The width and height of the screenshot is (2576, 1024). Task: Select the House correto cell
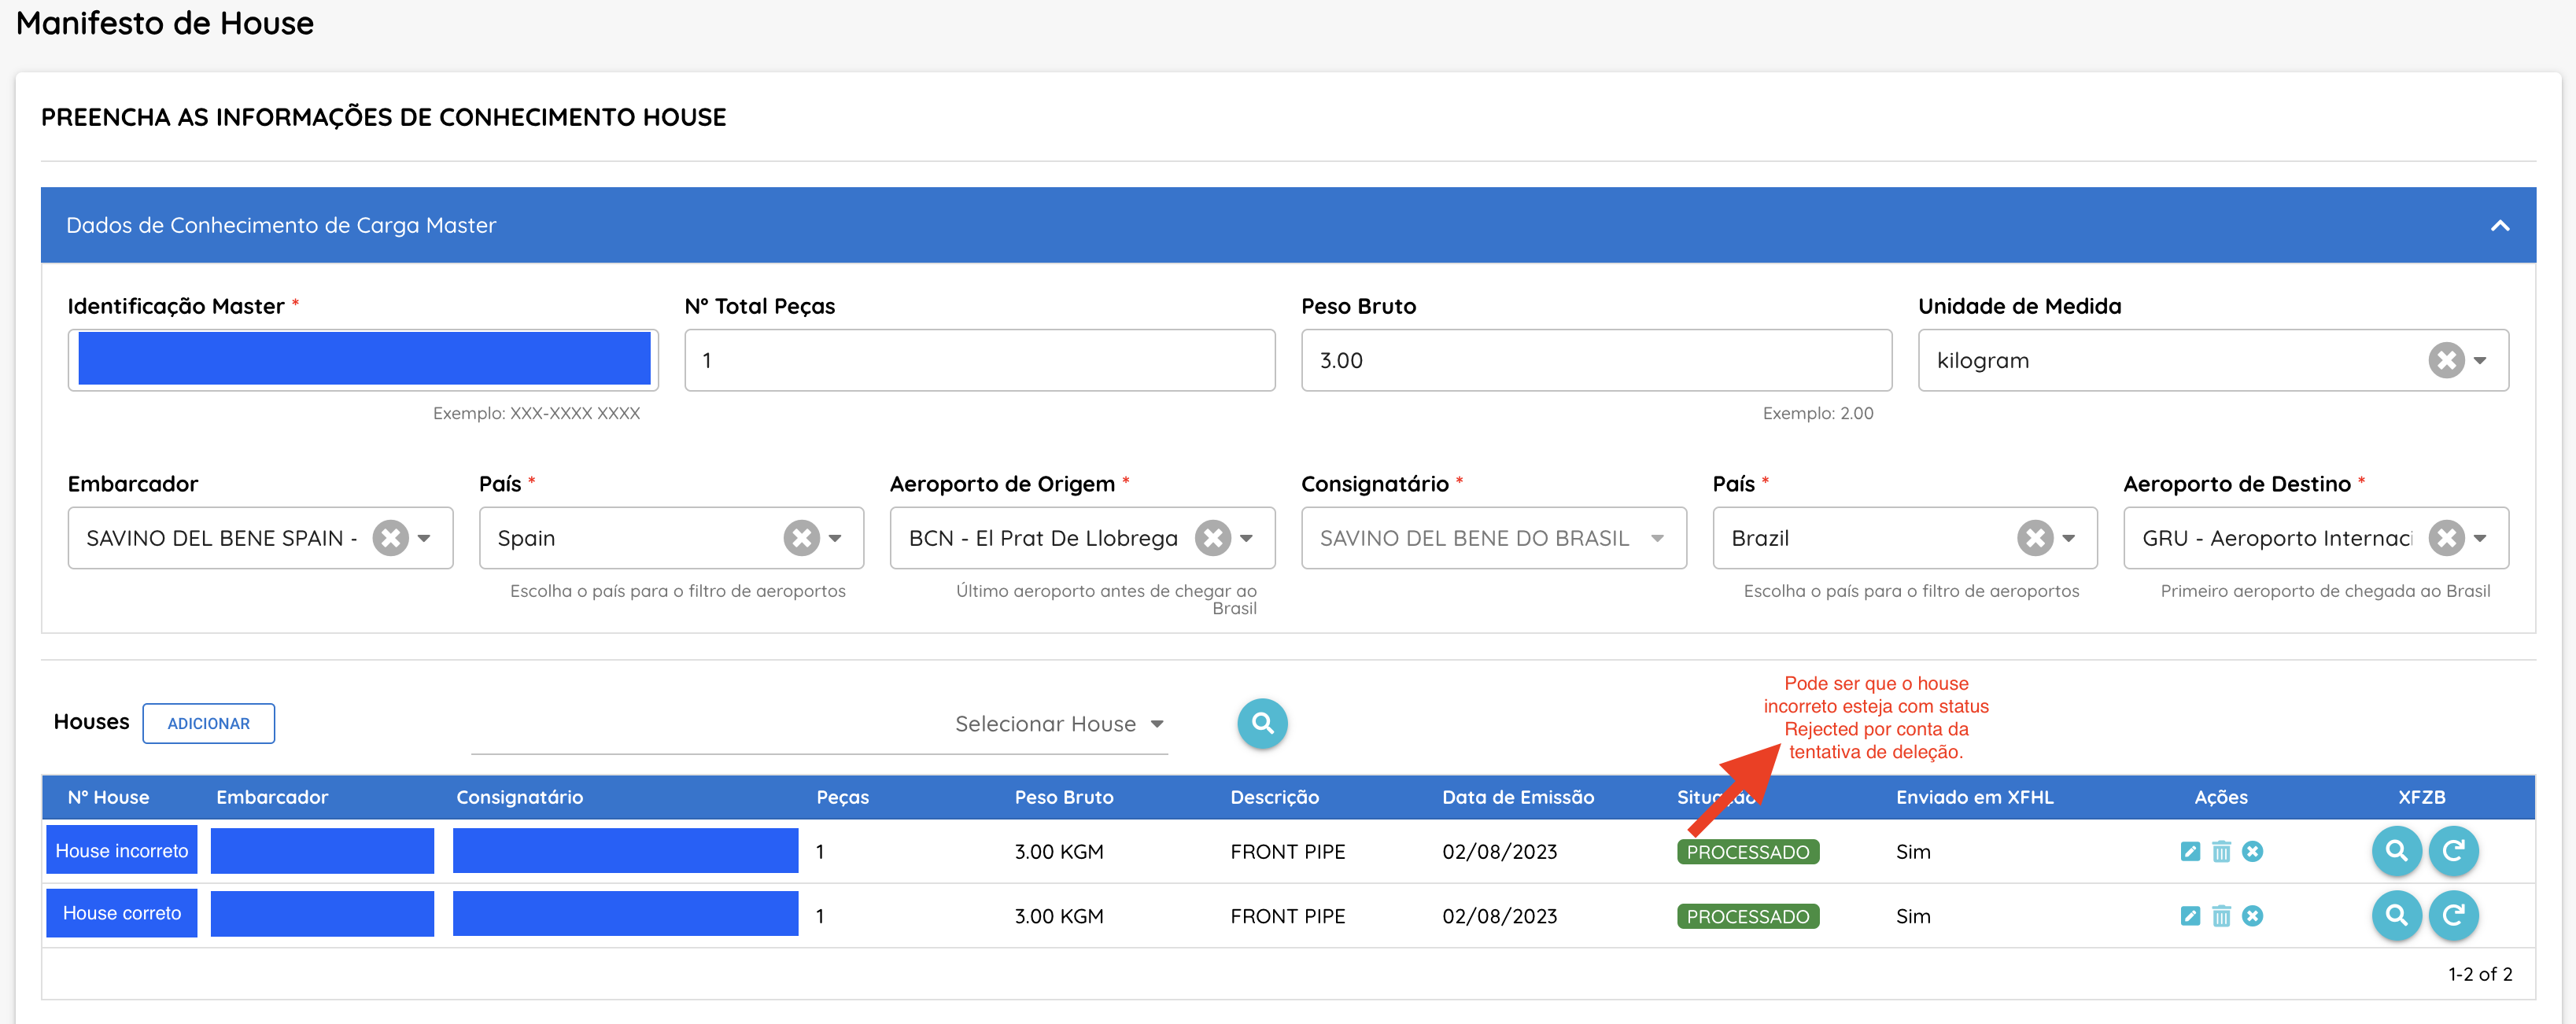point(121,913)
